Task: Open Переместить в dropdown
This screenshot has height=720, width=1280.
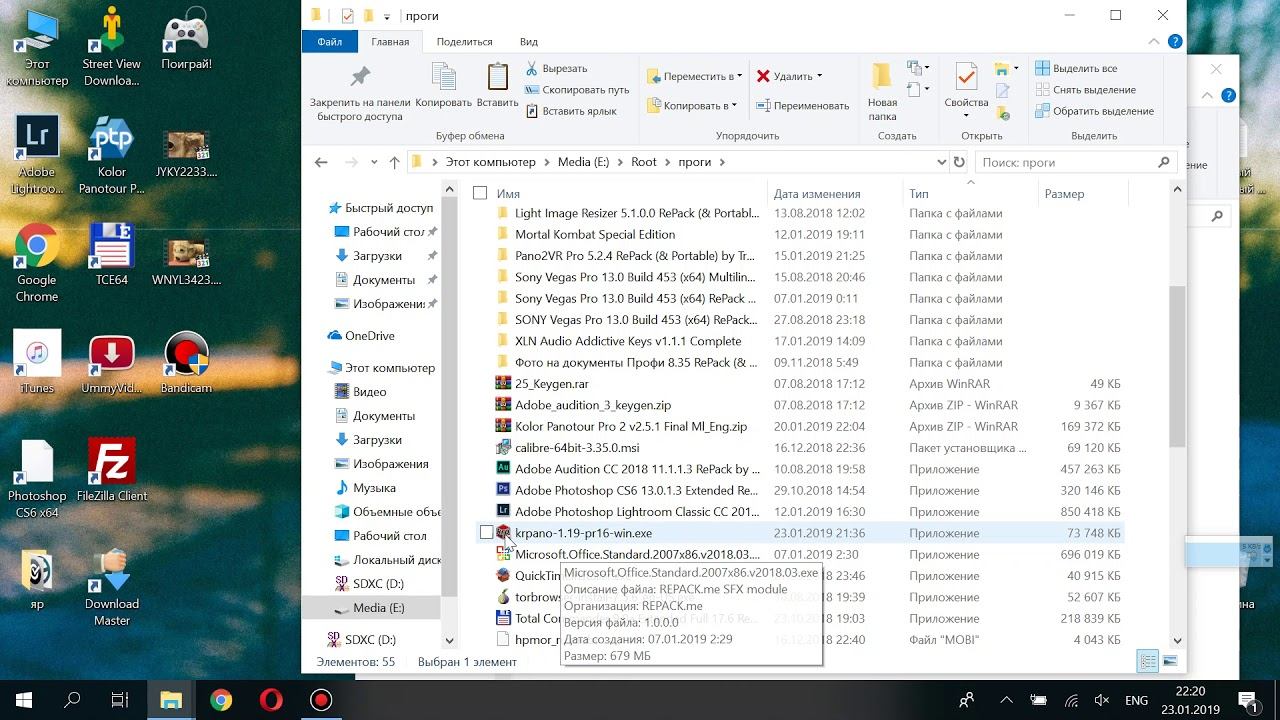Action: pyautogui.click(x=695, y=76)
